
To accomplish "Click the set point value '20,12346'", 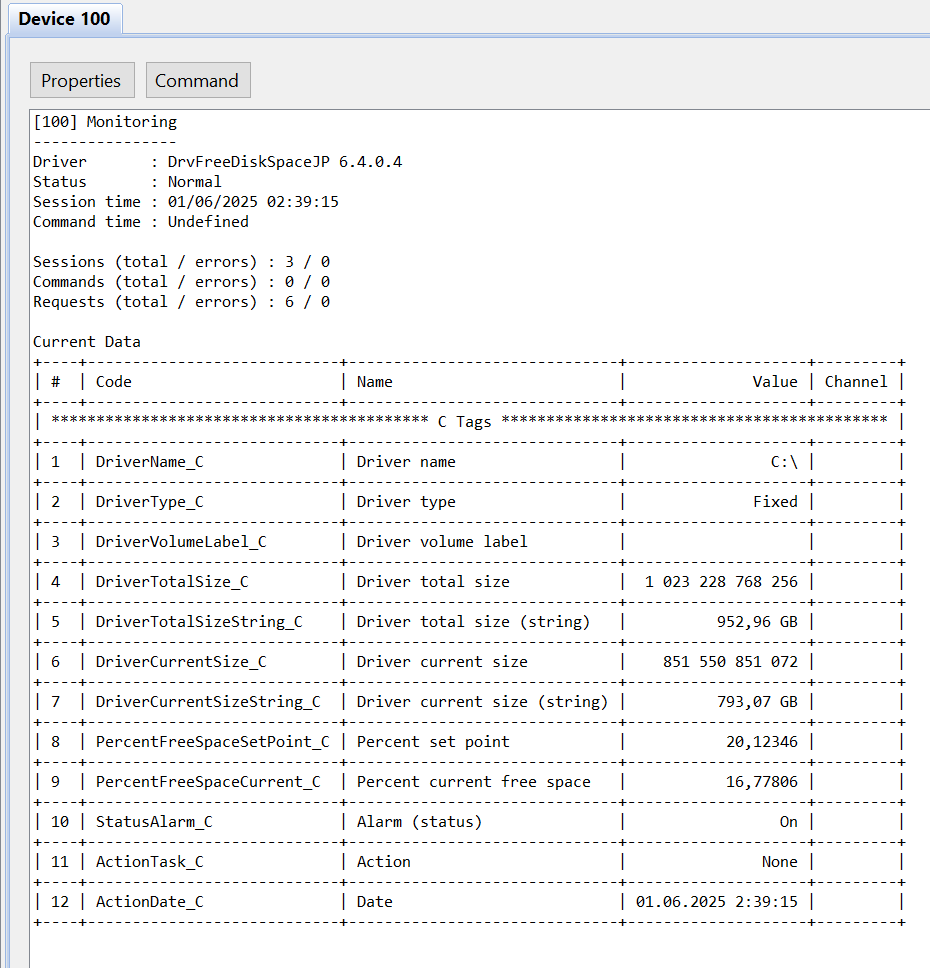I will click(x=762, y=742).
